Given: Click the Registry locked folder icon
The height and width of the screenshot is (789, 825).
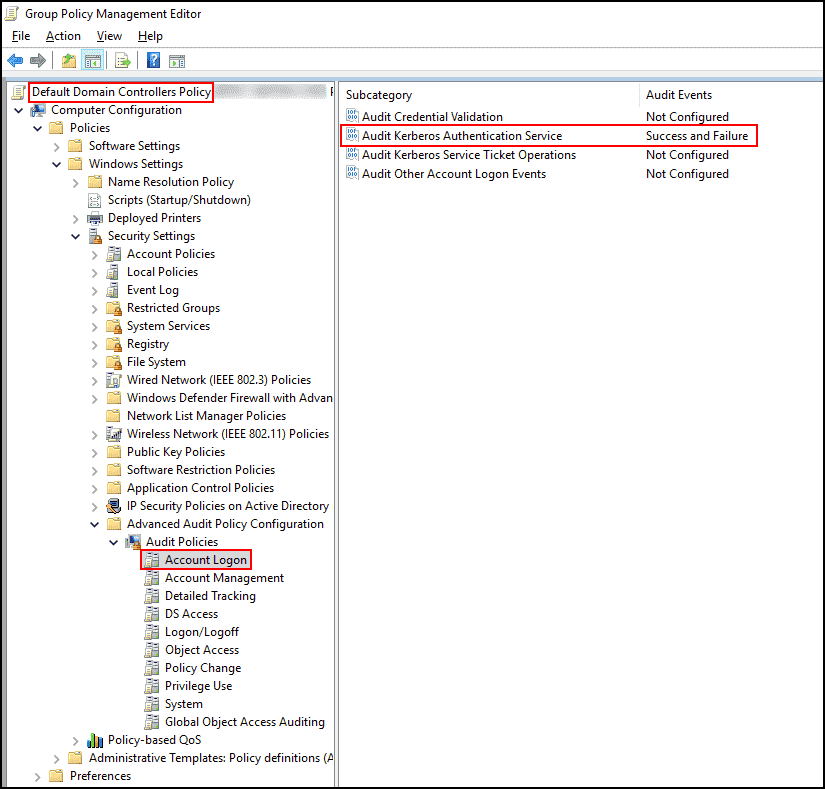Looking at the screenshot, I should [x=114, y=344].
